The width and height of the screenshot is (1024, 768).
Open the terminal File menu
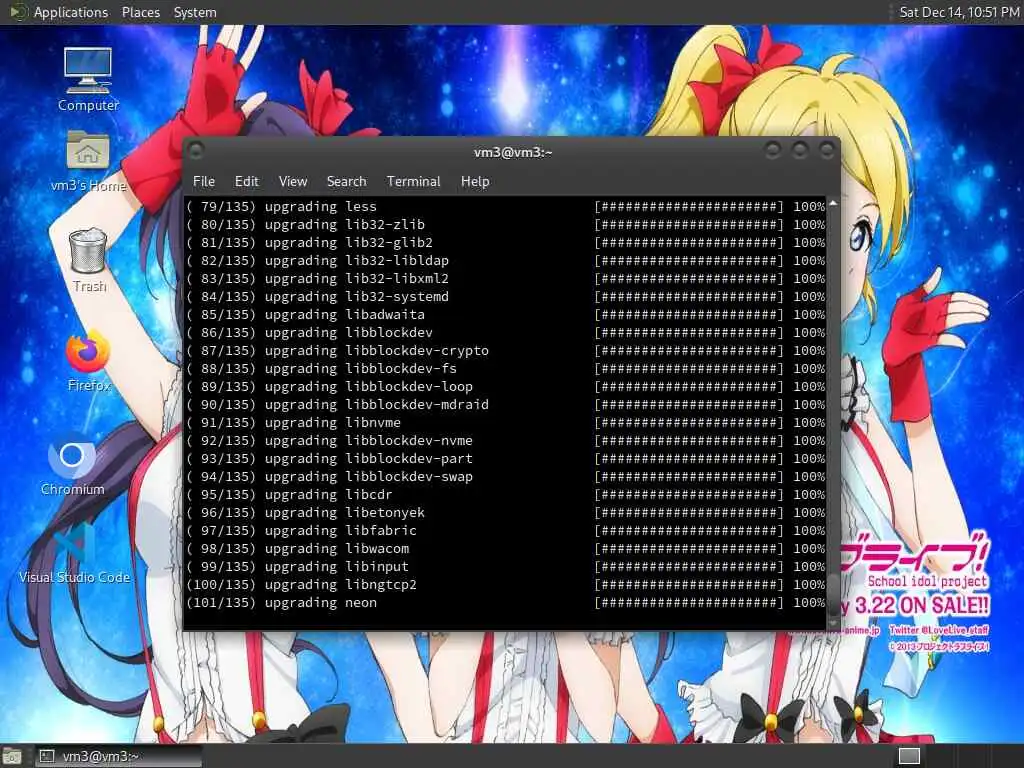(x=204, y=182)
